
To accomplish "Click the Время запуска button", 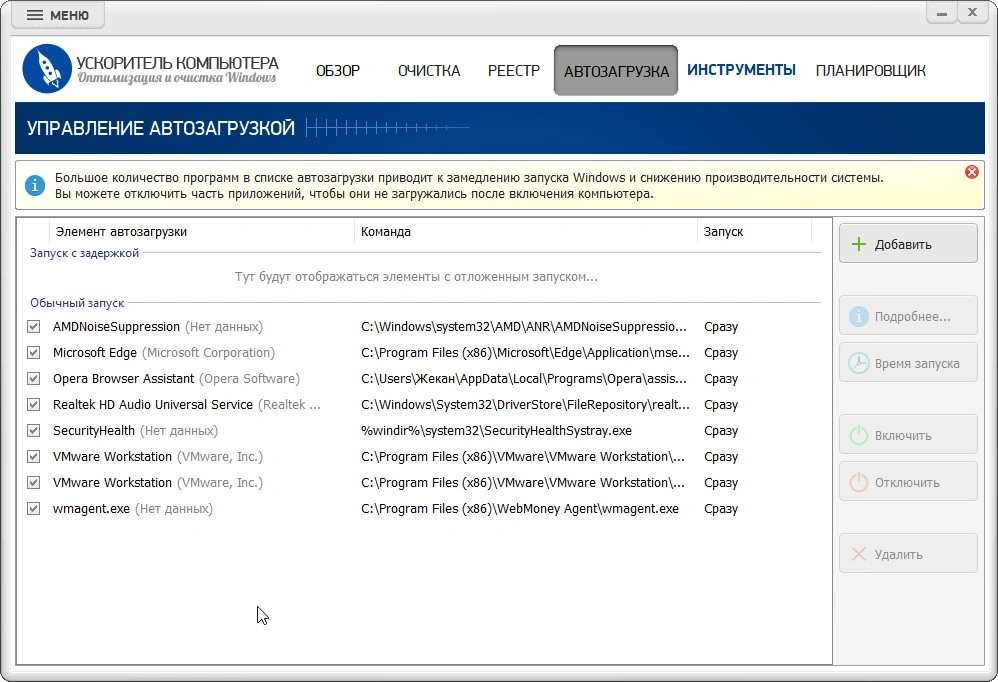I will (908, 363).
